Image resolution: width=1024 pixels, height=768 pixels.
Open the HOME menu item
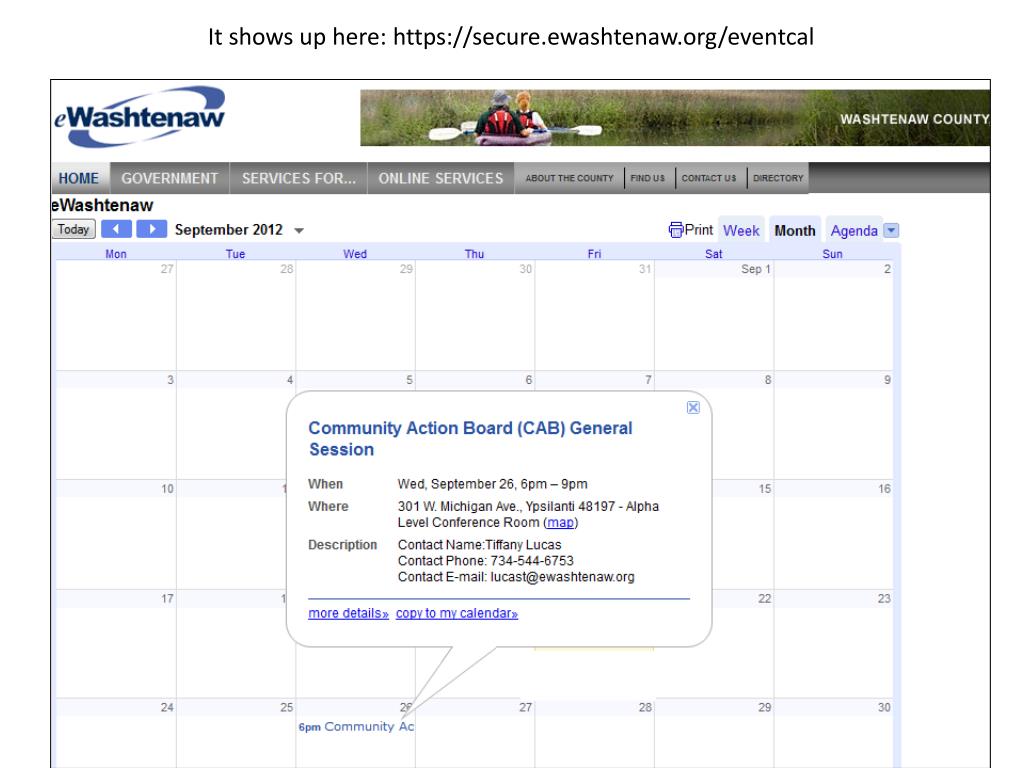pos(79,178)
